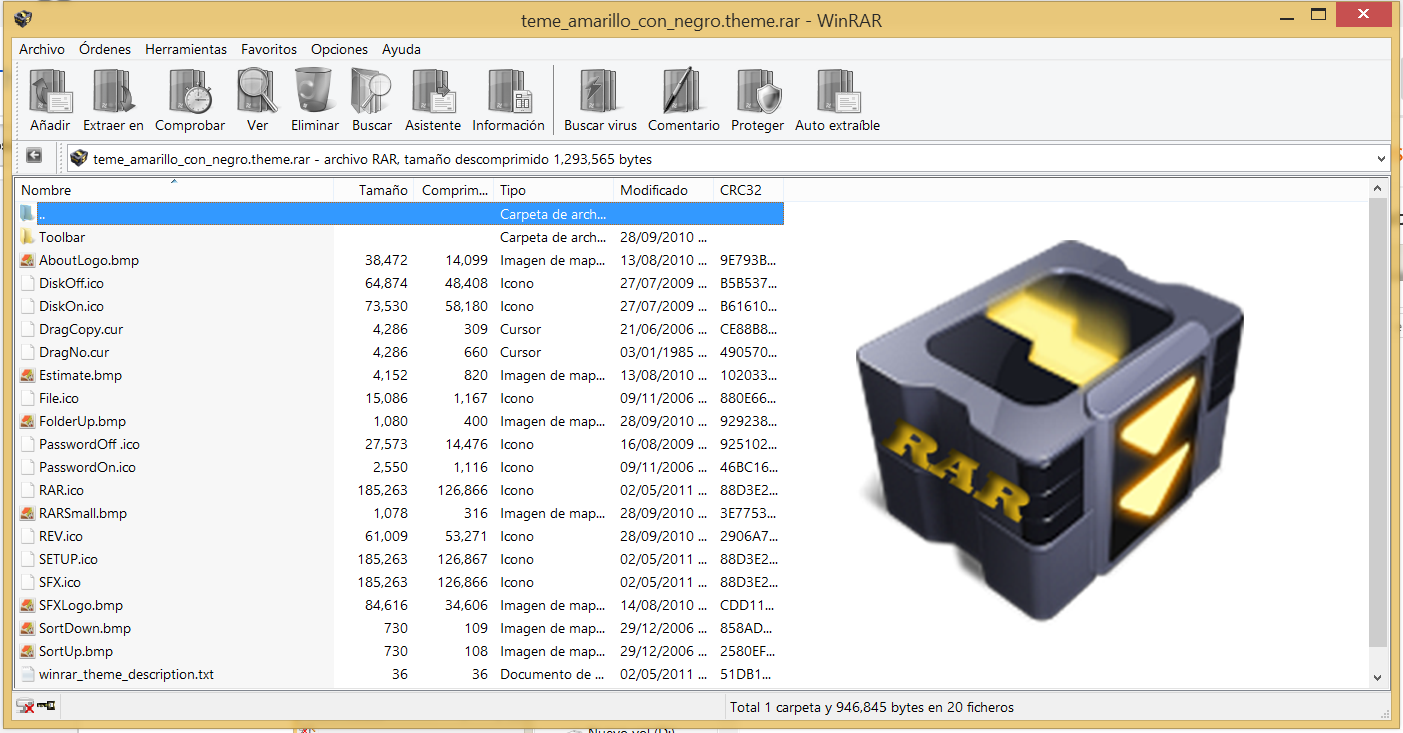Click the Eliminar trash bin icon
Viewport: 1403px width, 733px height.
[x=314, y=92]
